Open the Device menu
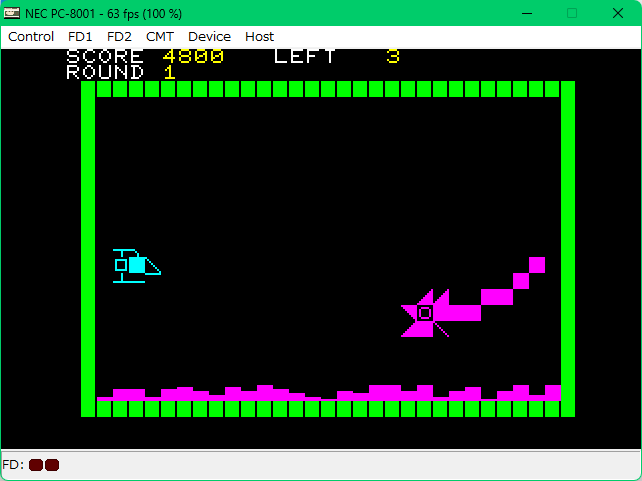Viewport: 642px width, 481px height. click(209, 36)
